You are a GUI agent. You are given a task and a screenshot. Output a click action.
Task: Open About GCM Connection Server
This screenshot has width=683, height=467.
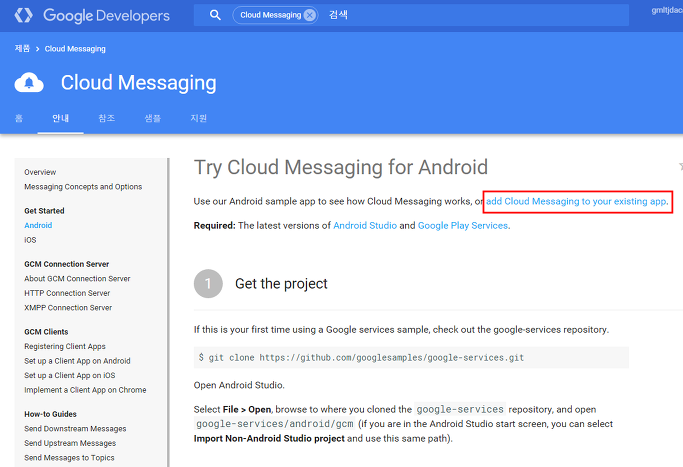[x=77, y=278]
